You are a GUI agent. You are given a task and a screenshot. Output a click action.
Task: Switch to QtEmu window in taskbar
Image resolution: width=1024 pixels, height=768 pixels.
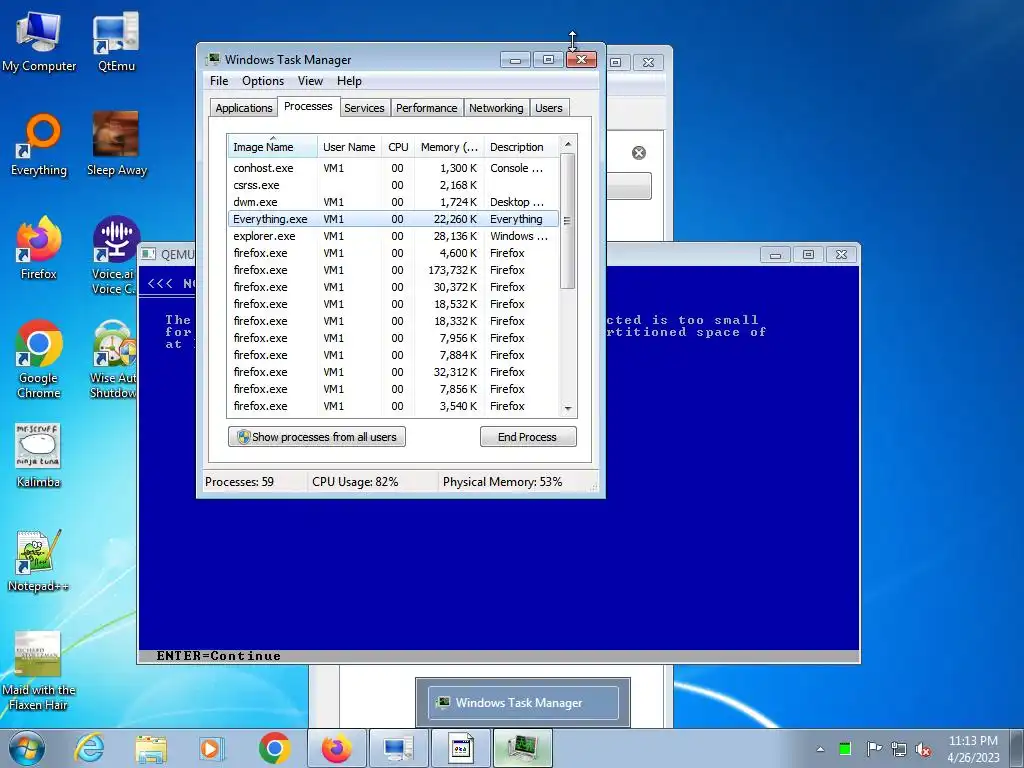point(398,748)
